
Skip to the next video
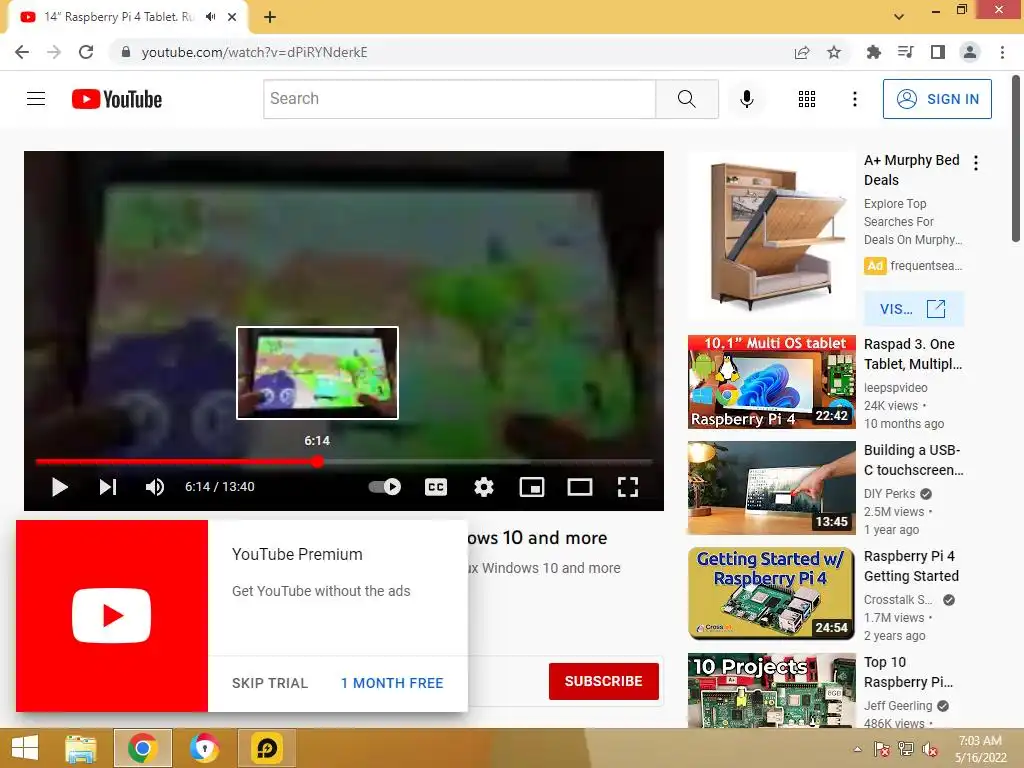tap(108, 487)
